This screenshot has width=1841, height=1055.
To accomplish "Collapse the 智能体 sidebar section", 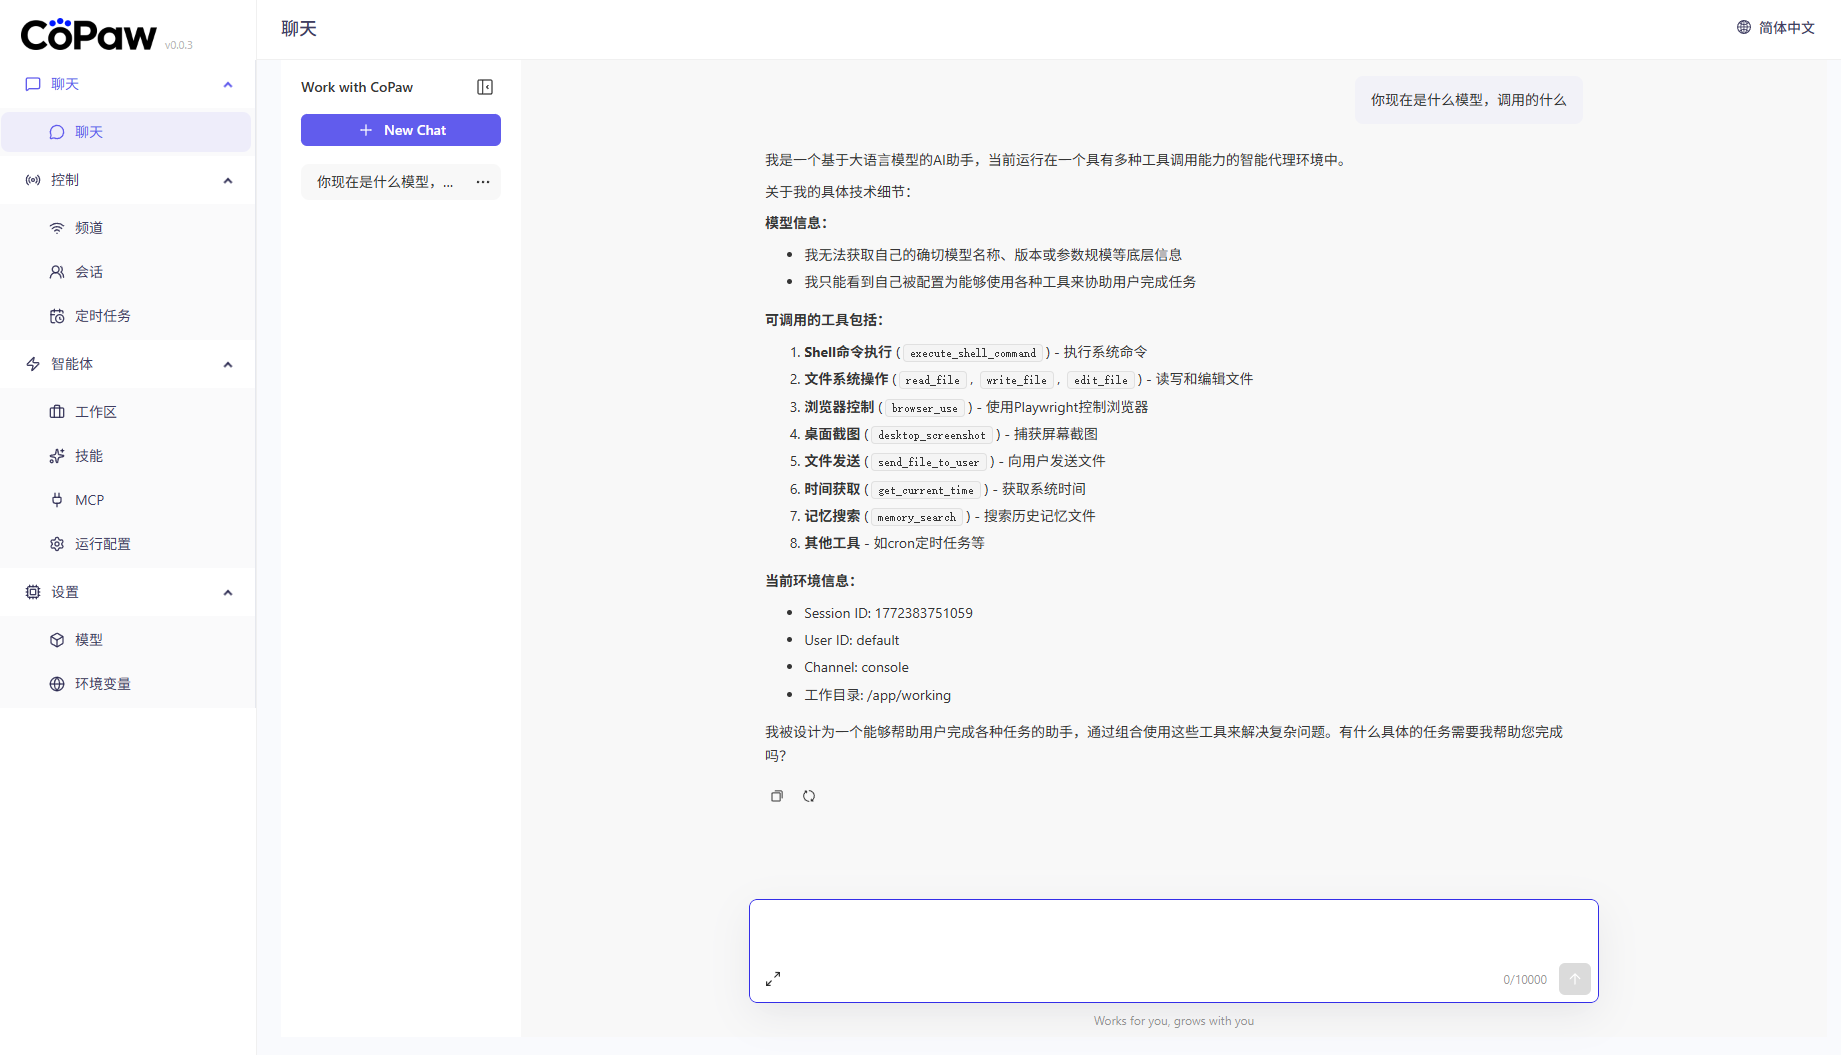I will click(228, 365).
